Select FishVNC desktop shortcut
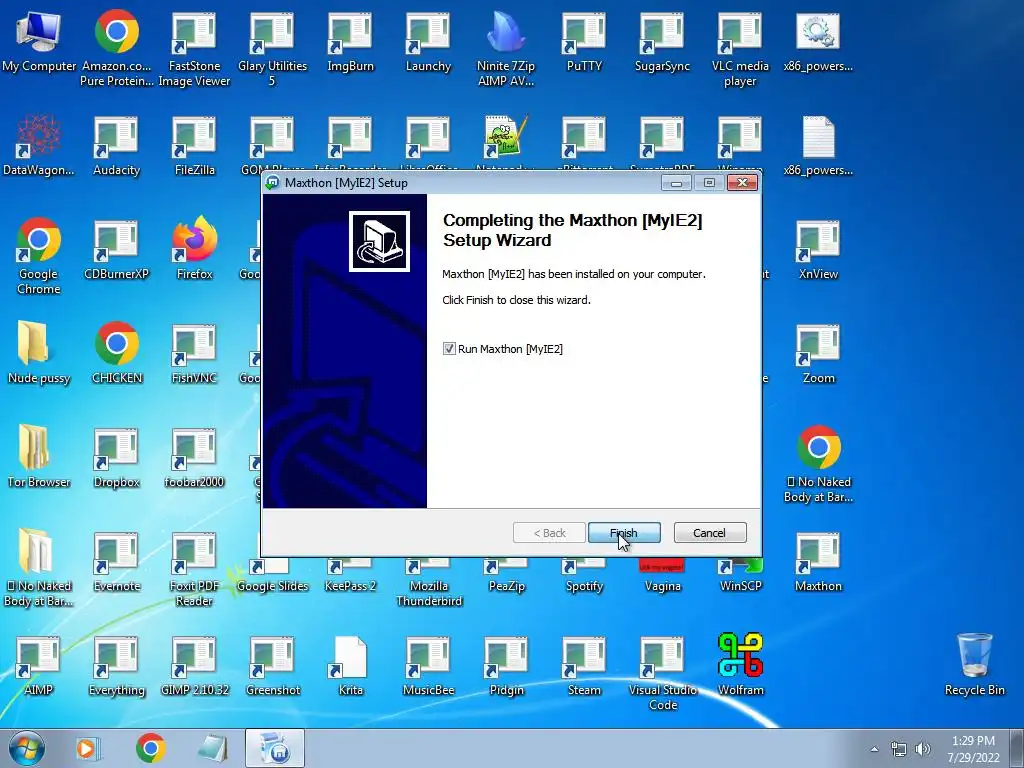 pos(194,354)
